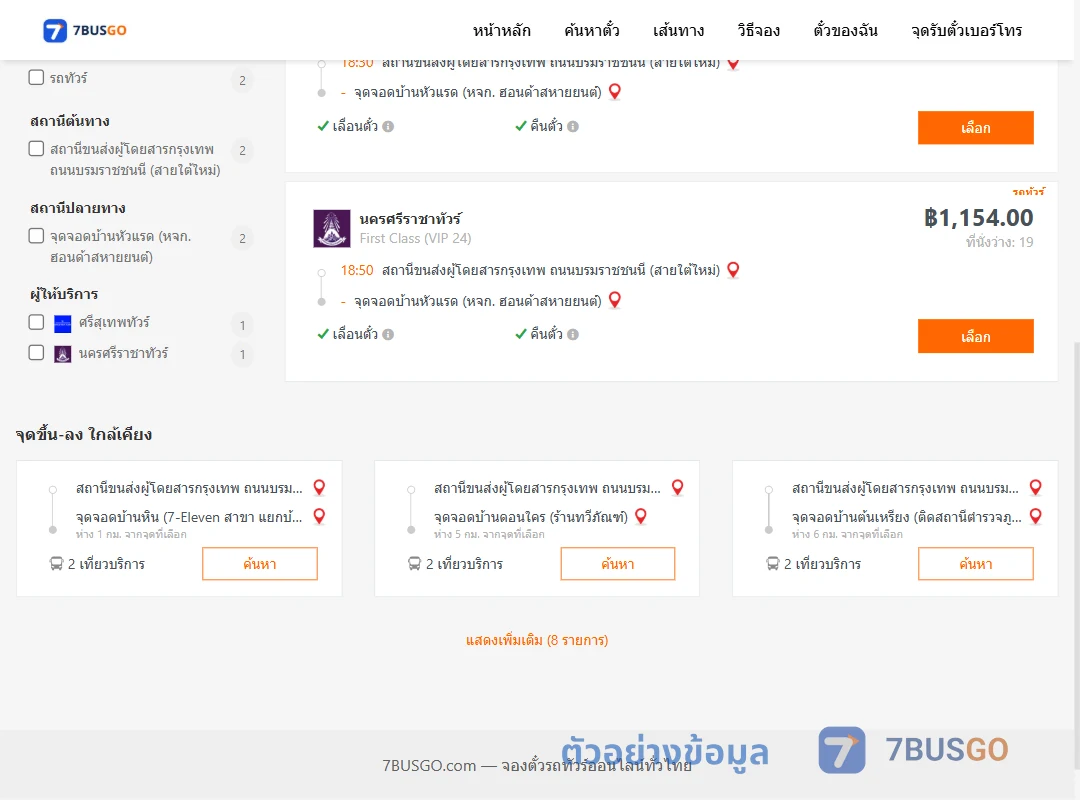Click ห่าง 6 กม. distance text
This screenshot has width=1080, height=800.
(x=847, y=534)
